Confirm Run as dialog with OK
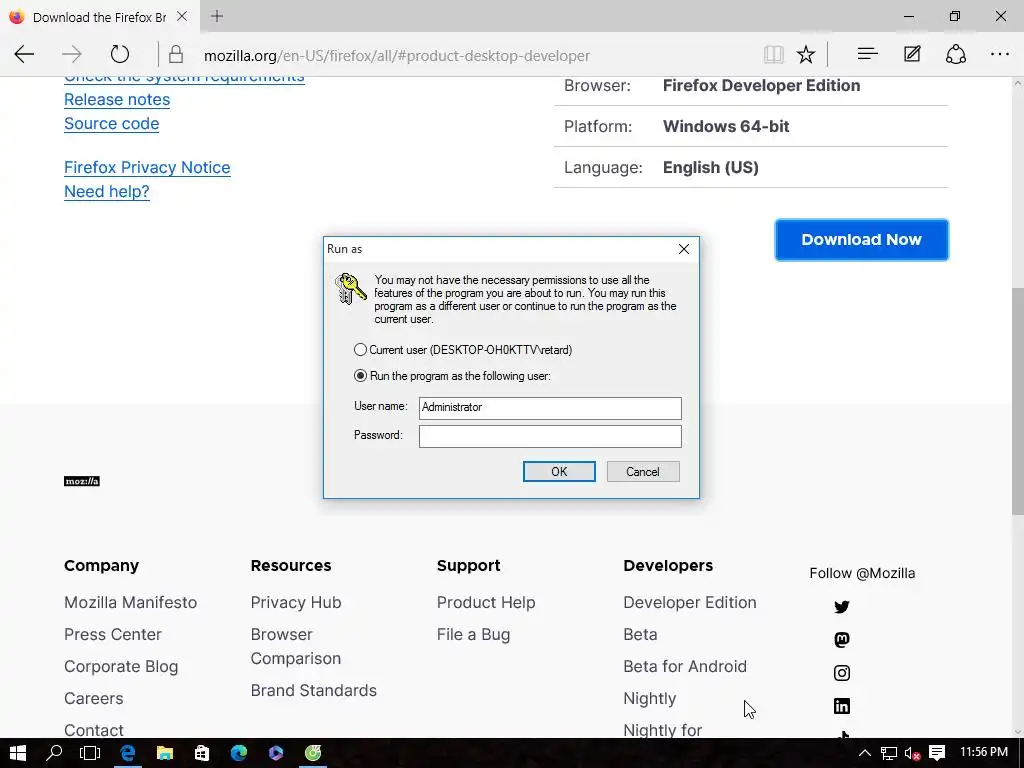1024x768 pixels. point(559,472)
